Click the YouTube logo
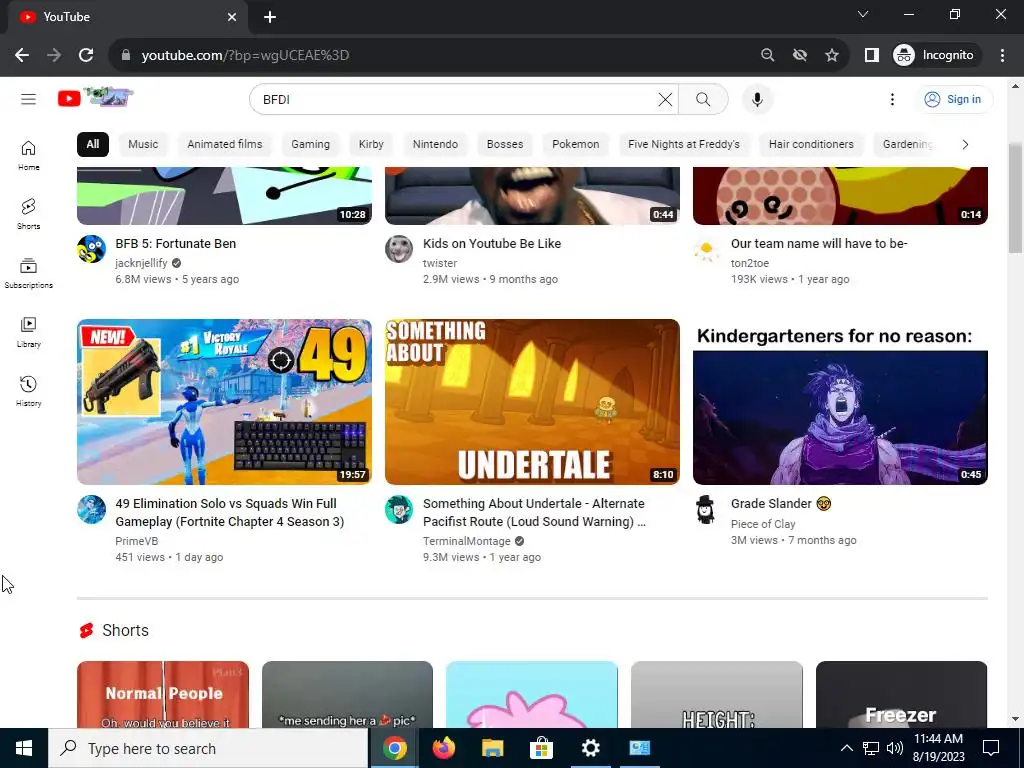This screenshot has width=1024, height=768. coord(95,98)
